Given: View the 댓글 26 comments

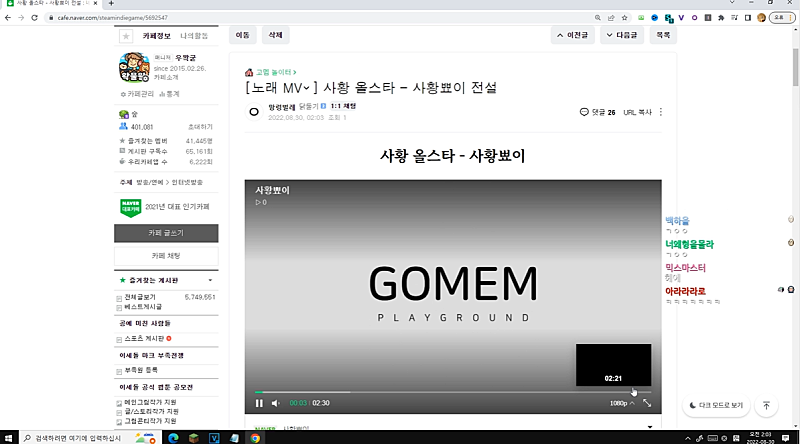Looking at the screenshot, I should (597, 112).
